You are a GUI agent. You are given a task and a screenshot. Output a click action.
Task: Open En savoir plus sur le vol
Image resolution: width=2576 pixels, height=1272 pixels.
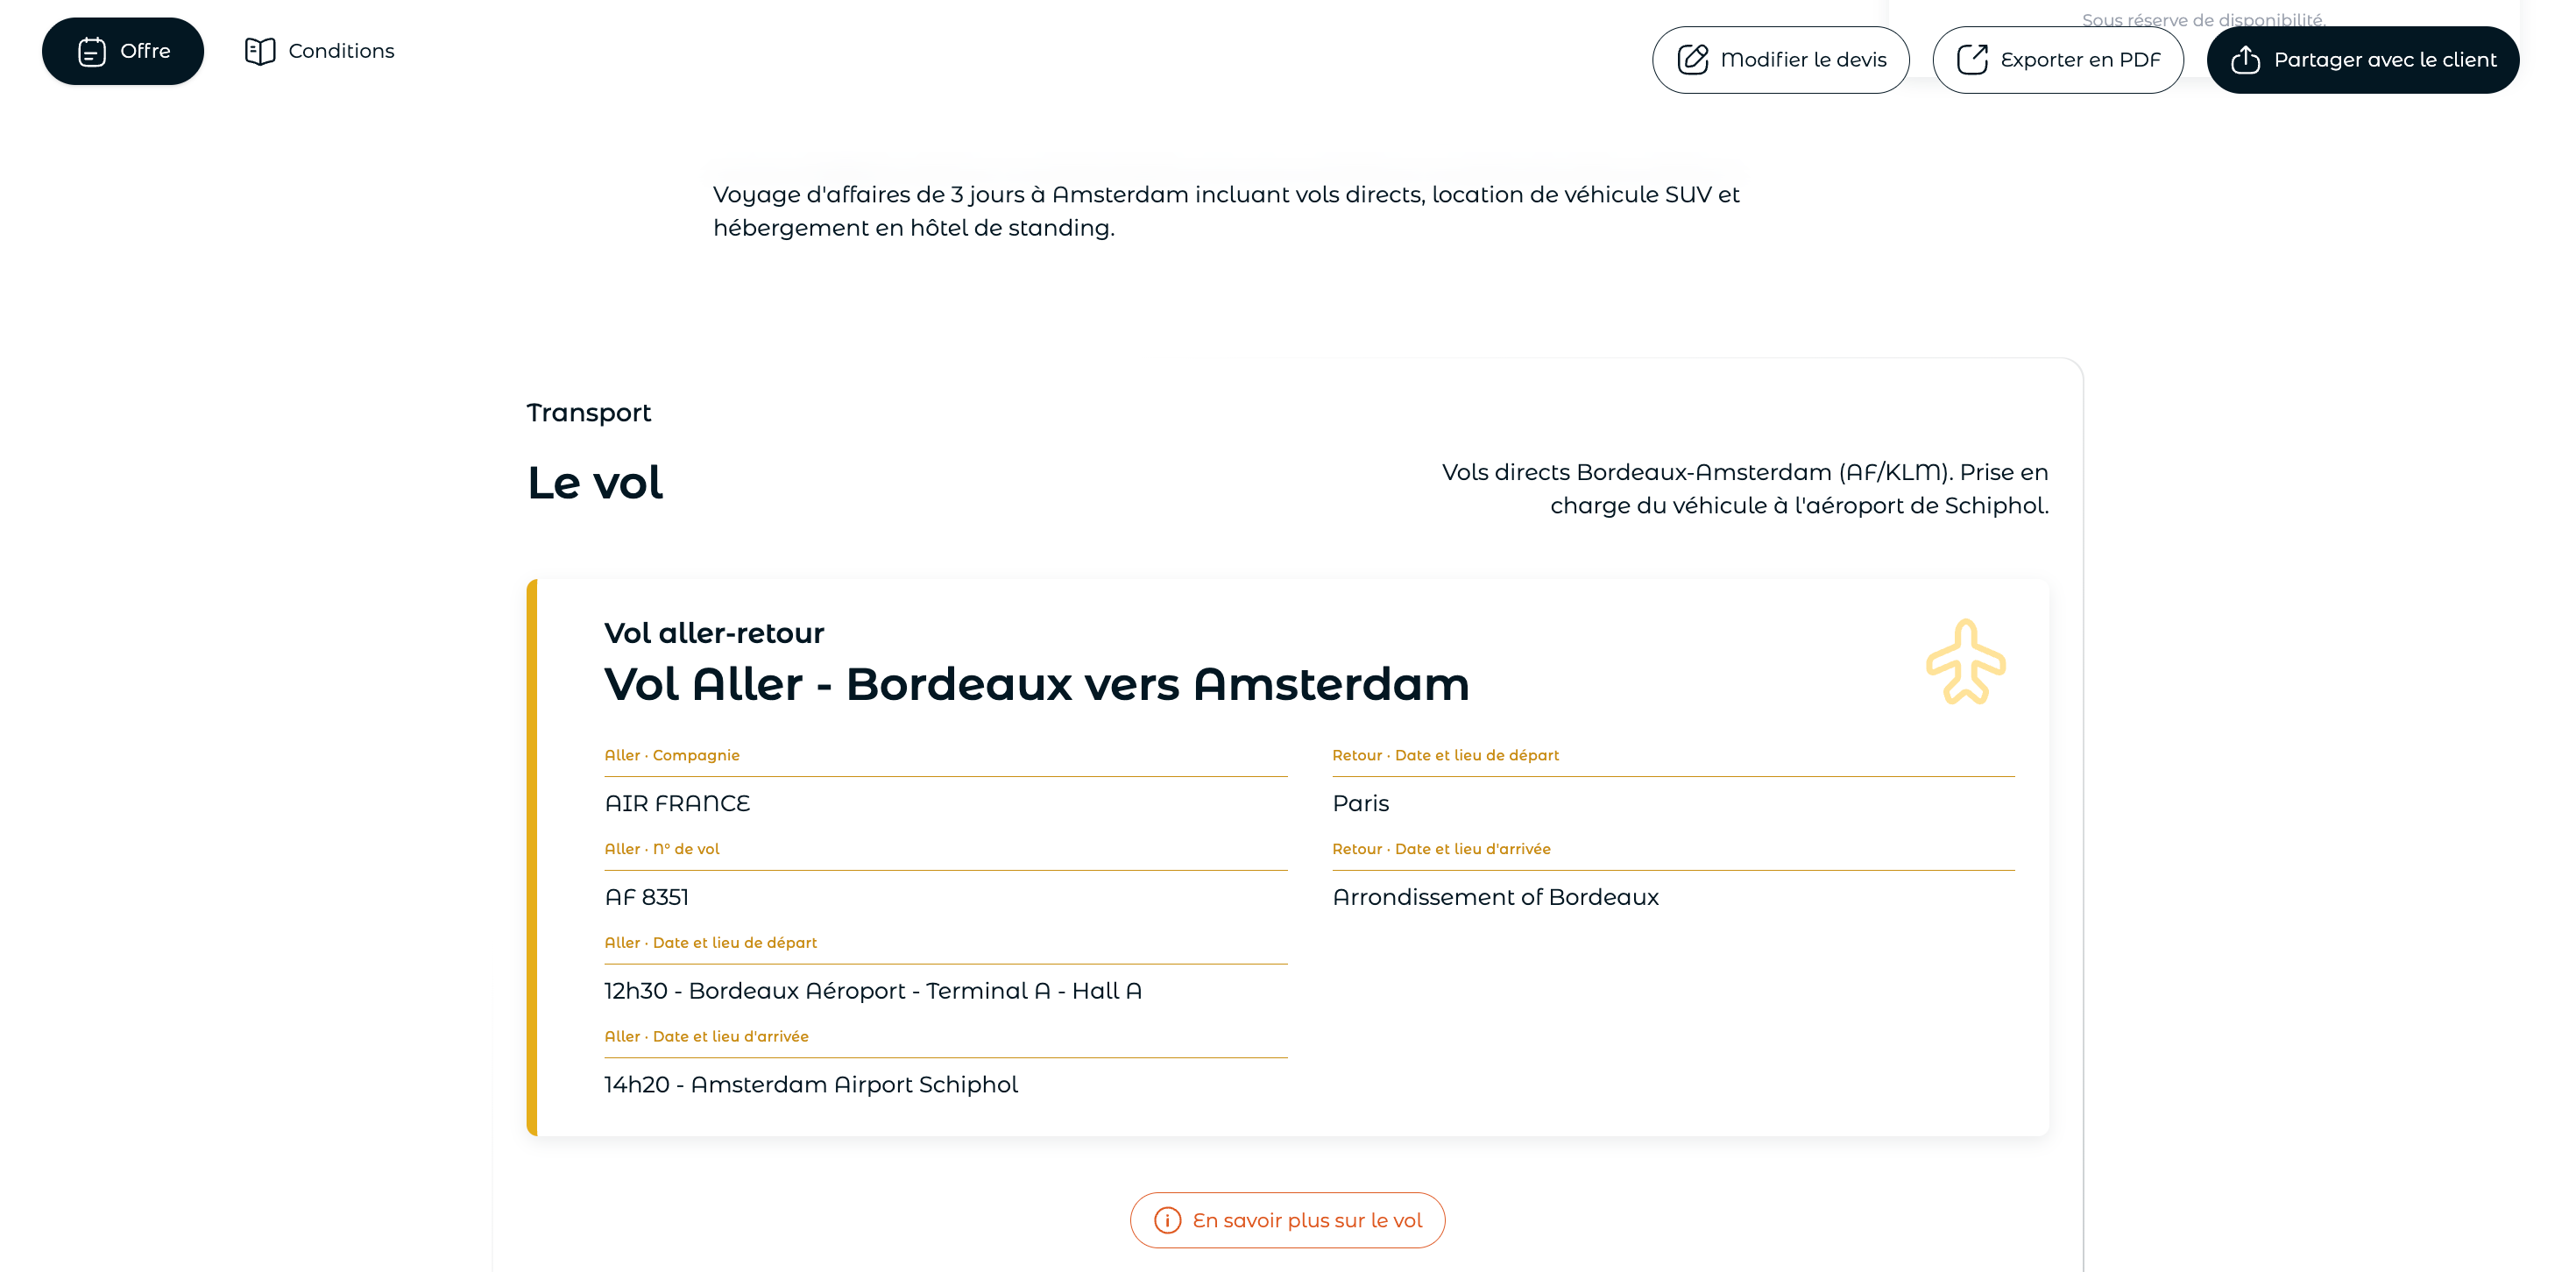point(1288,1220)
